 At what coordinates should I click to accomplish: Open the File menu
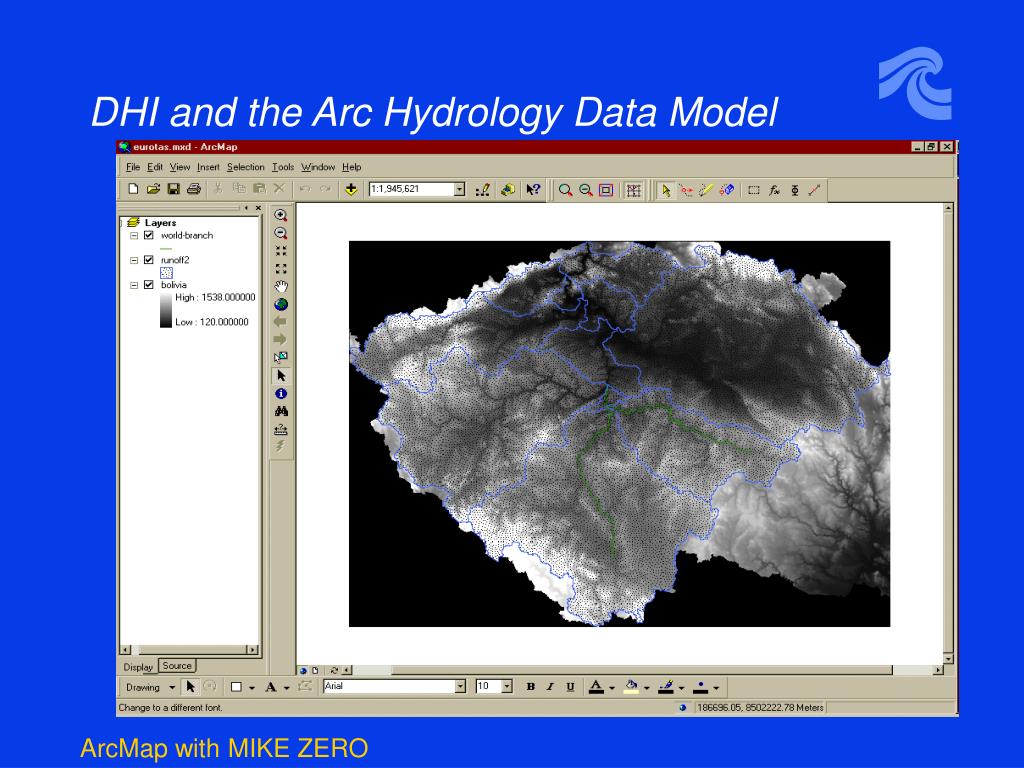tap(133, 167)
